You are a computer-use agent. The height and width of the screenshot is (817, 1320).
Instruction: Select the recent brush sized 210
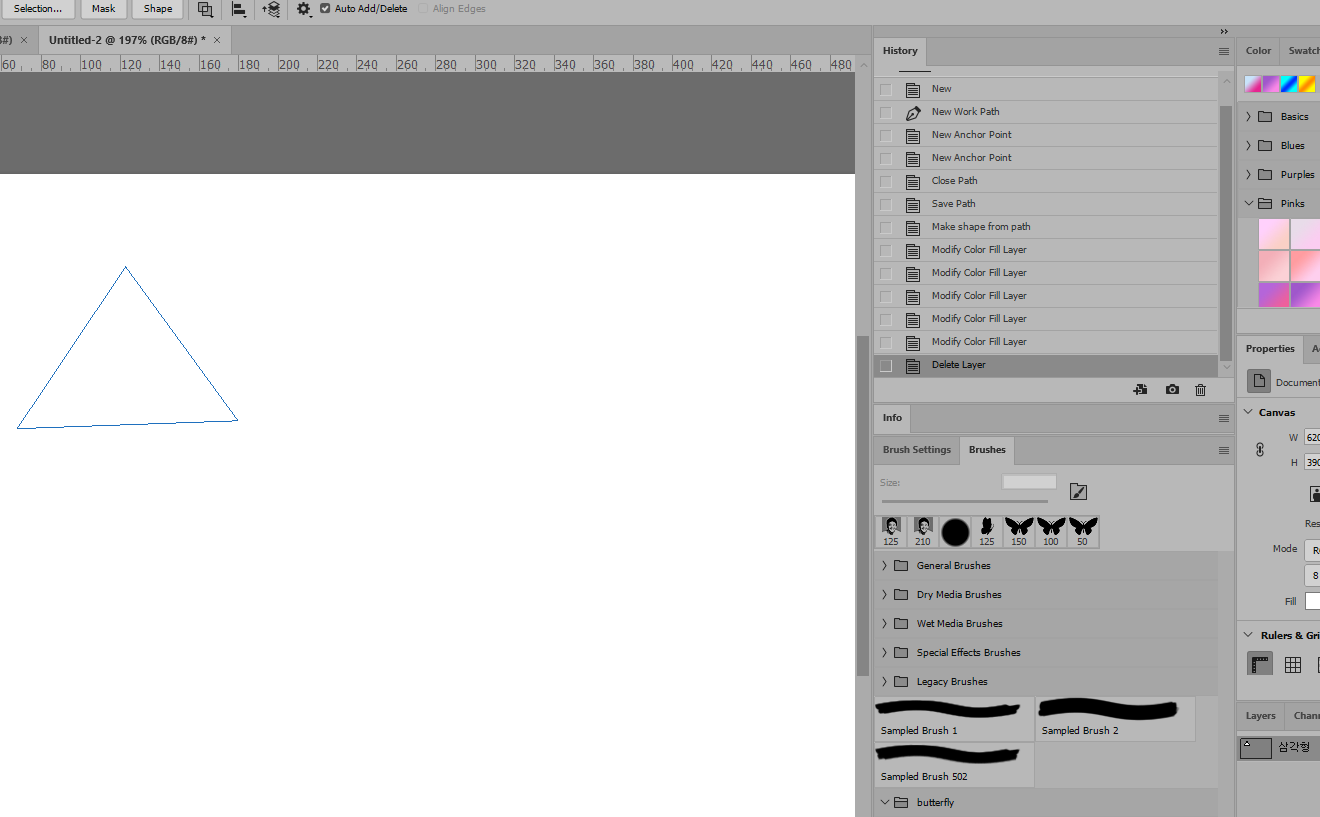[923, 532]
